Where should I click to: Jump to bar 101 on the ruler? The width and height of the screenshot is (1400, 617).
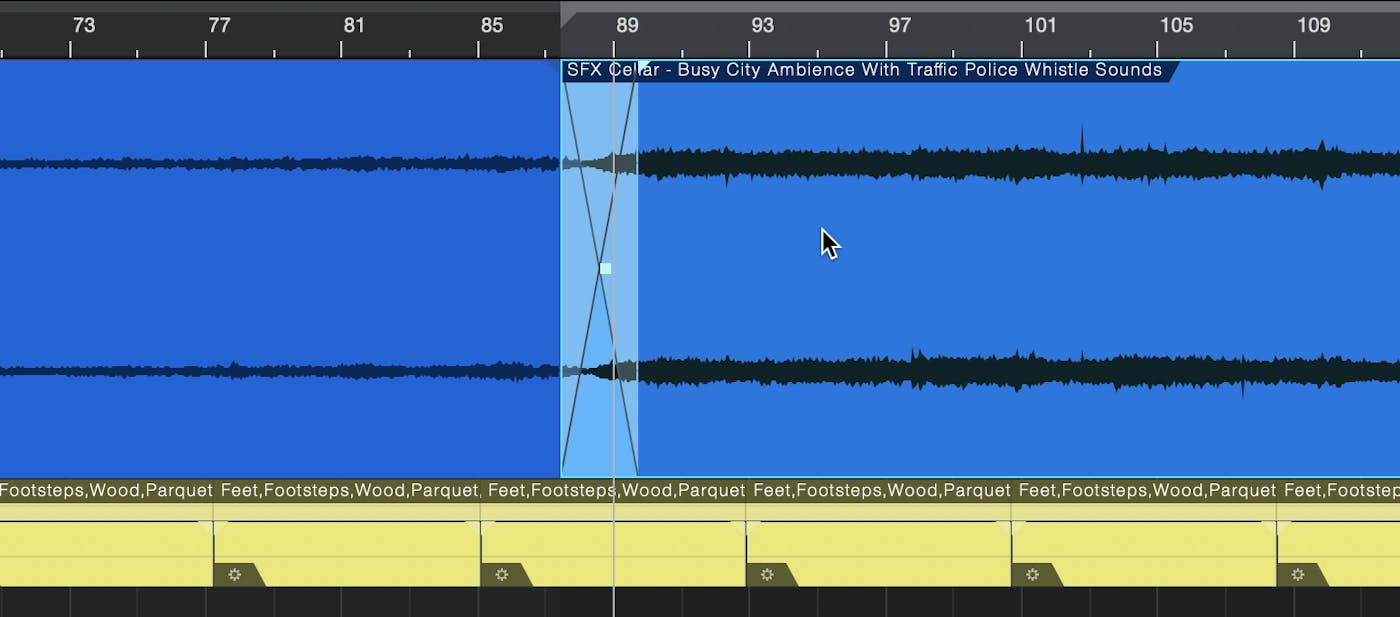[1040, 26]
